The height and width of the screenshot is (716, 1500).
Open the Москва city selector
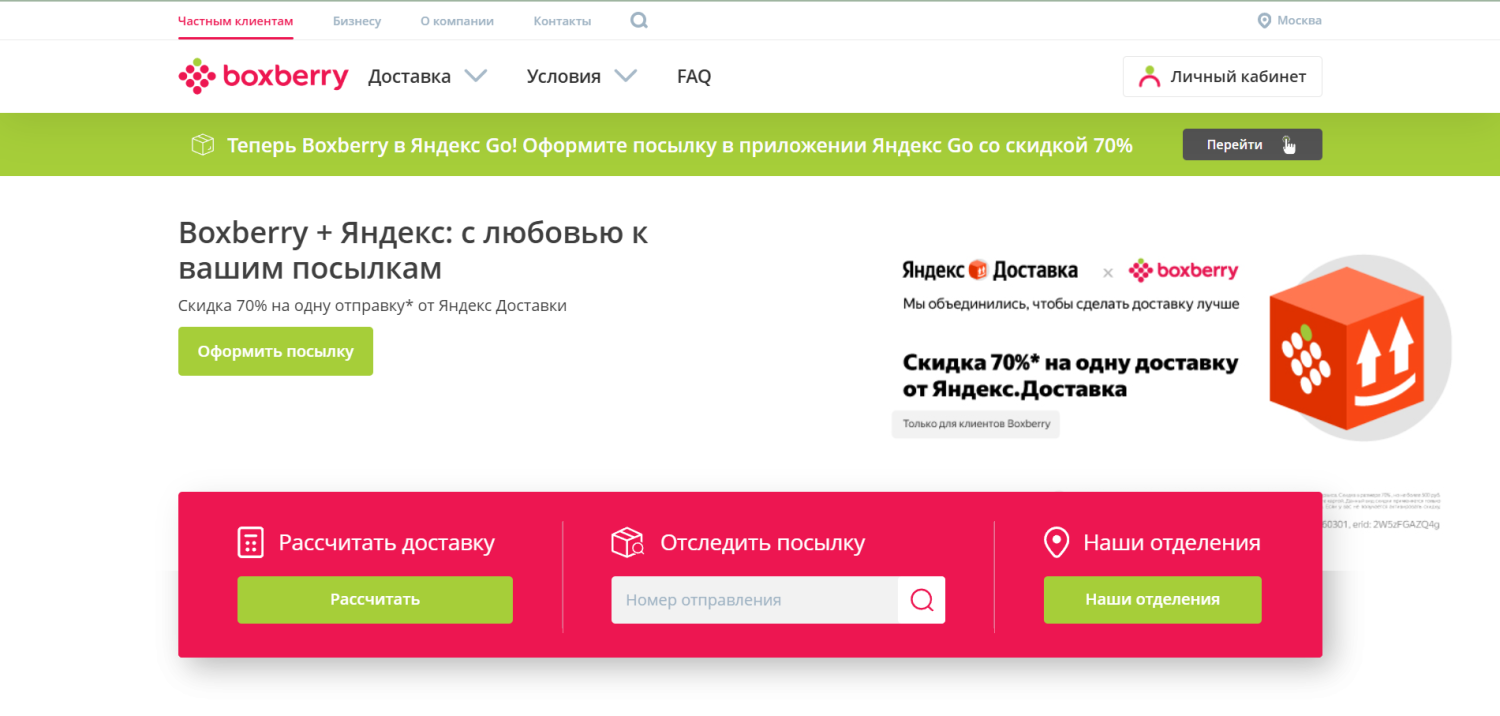[1299, 21]
